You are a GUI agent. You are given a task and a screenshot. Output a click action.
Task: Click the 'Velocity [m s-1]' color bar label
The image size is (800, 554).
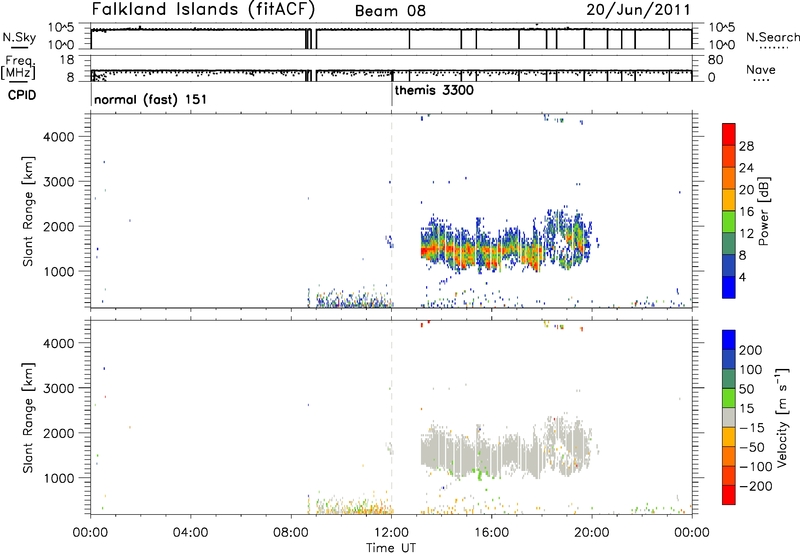coord(782,417)
